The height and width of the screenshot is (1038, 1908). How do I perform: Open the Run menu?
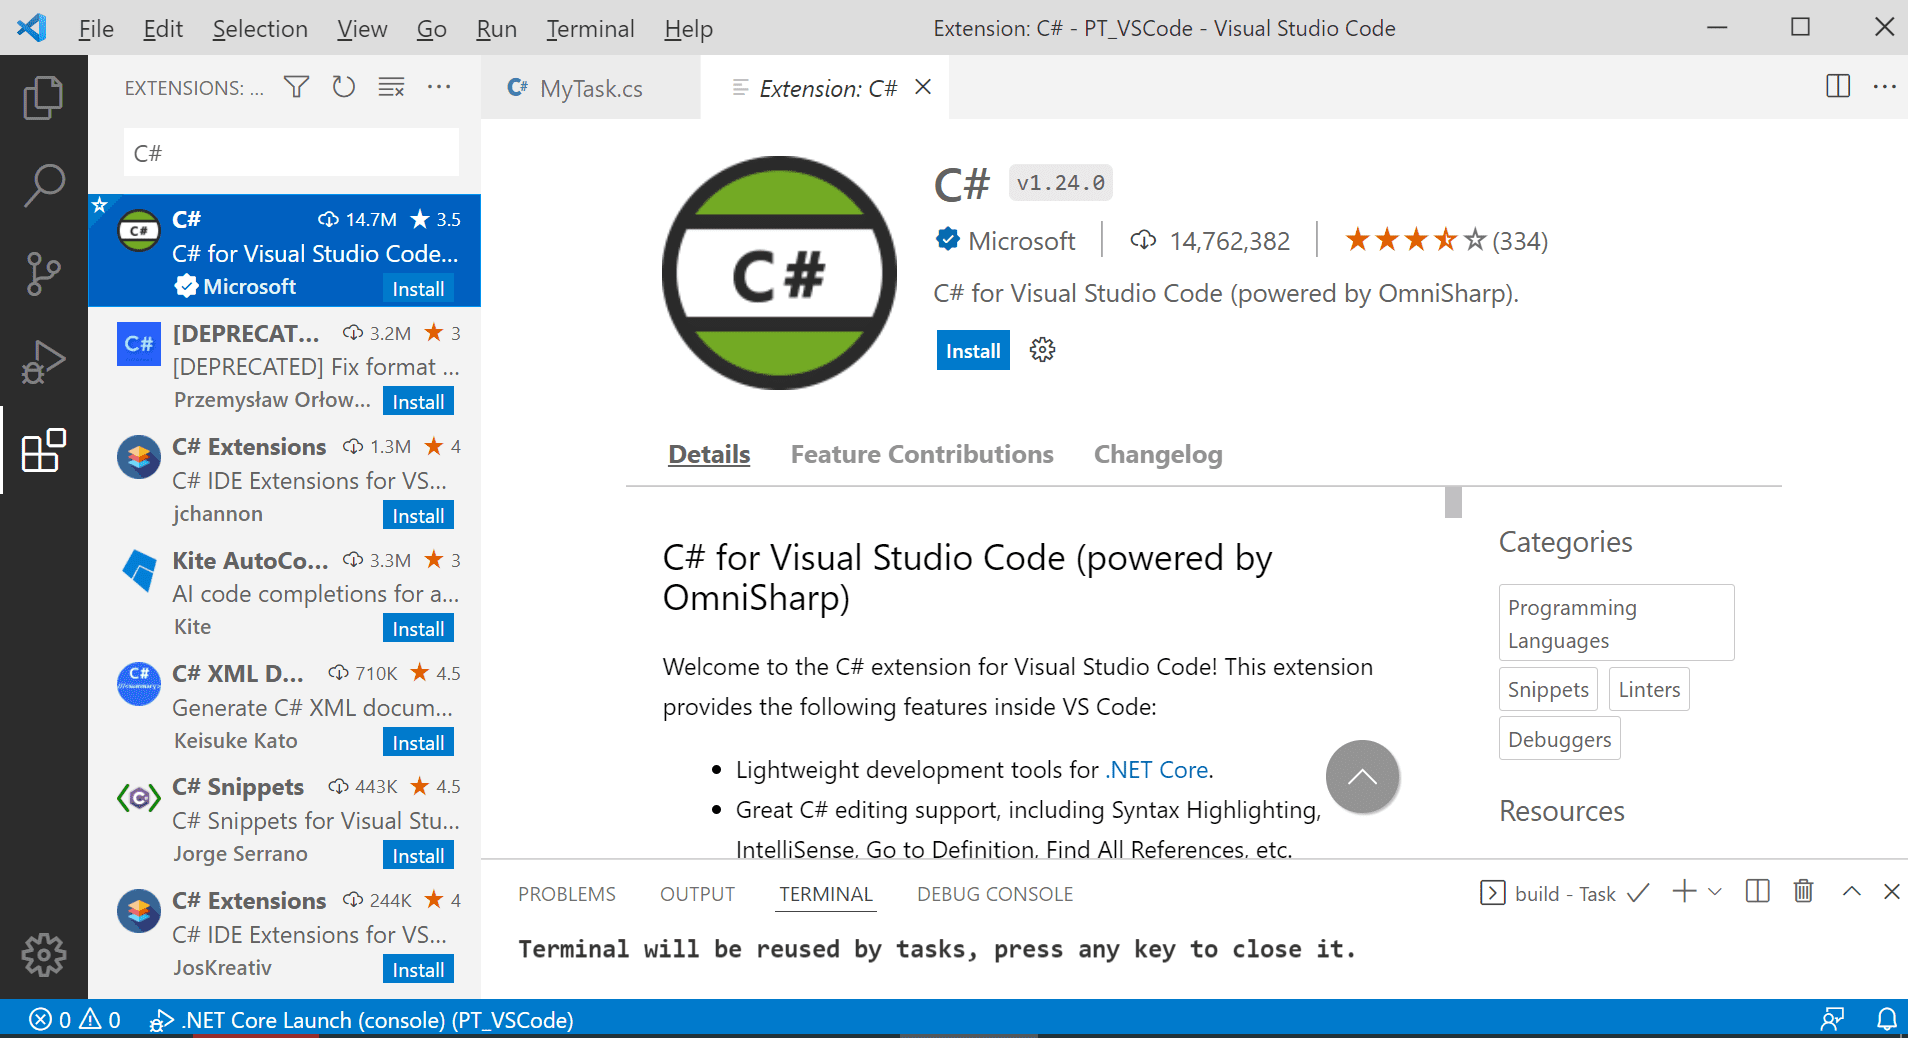pos(496,28)
